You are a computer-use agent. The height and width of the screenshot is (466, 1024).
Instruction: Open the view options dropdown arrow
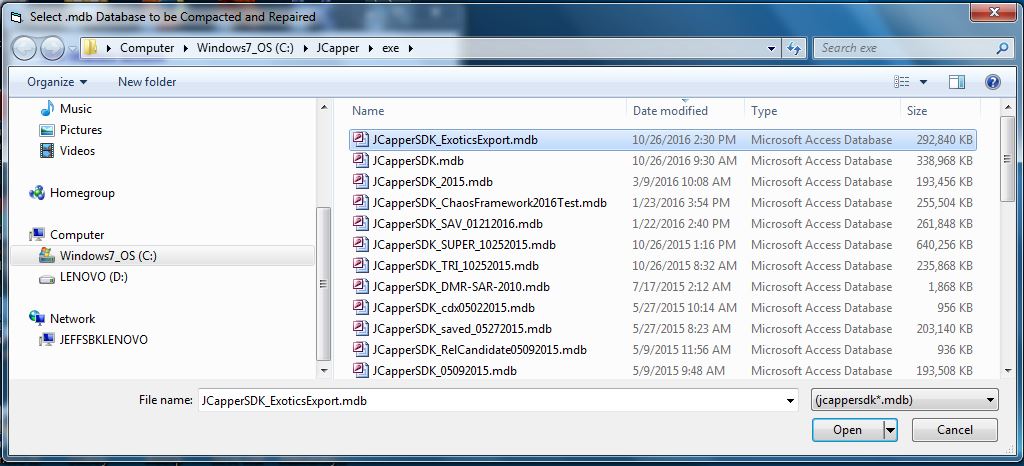(923, 82)
